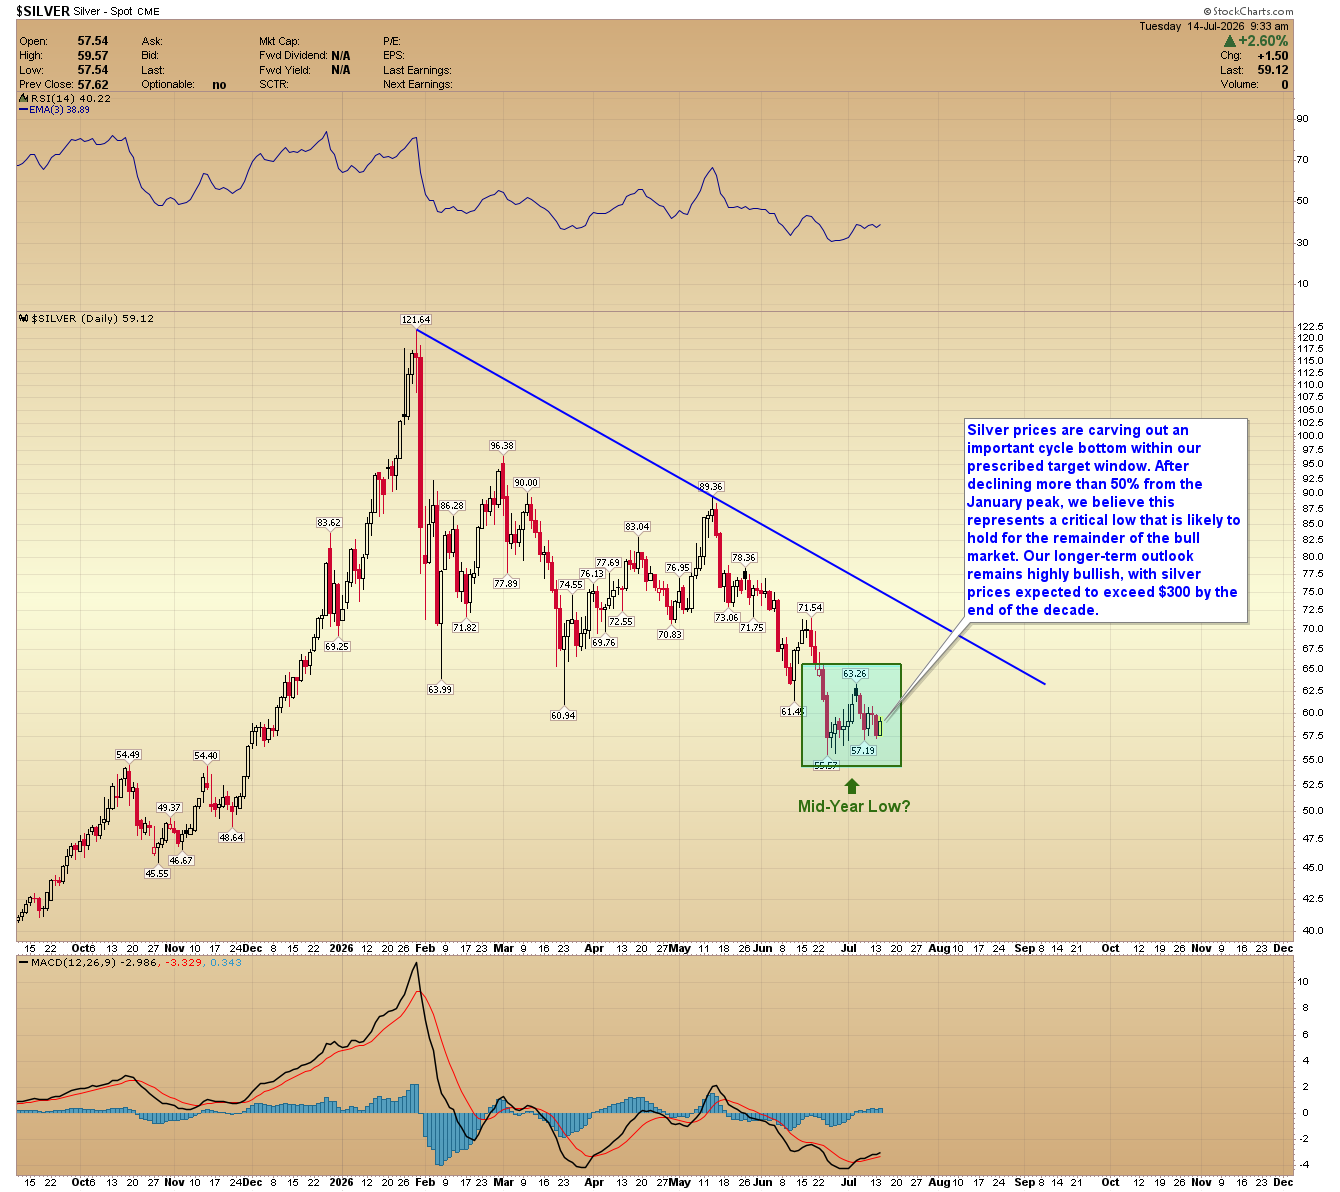The height and width of the screenshot is (1192, 1340).
Task: Click the Optionable 'no' value
Action: pyautogui.click(x=219, y=85)
